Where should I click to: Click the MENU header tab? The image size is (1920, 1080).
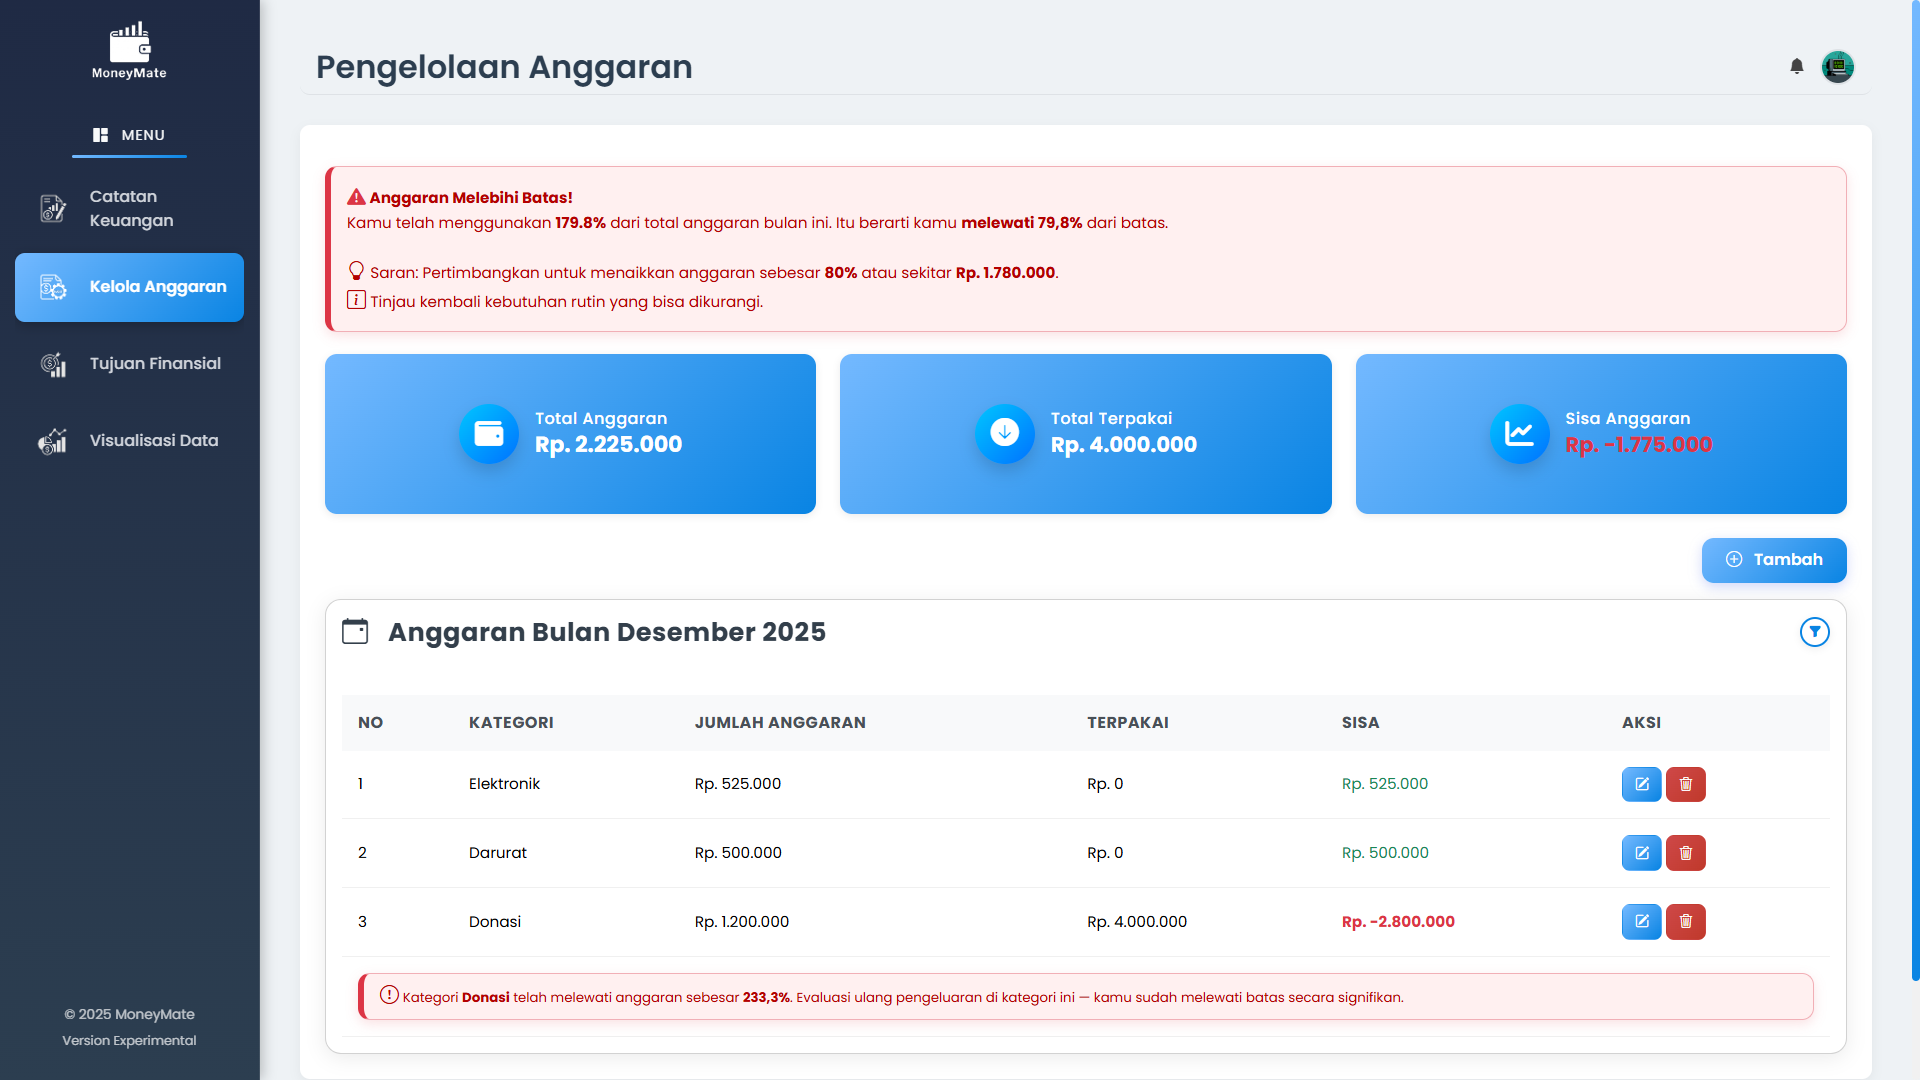click(x=129, y=135)
